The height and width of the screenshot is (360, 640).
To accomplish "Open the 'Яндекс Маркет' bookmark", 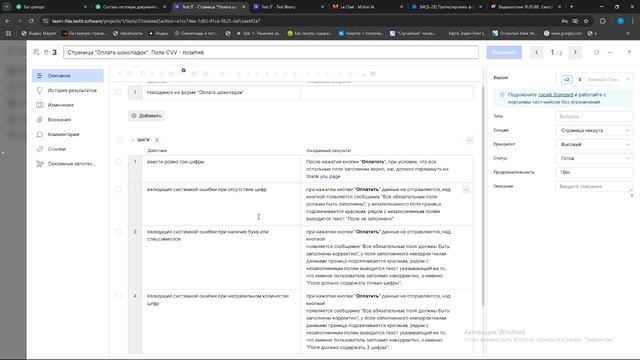I will point(39,33).
